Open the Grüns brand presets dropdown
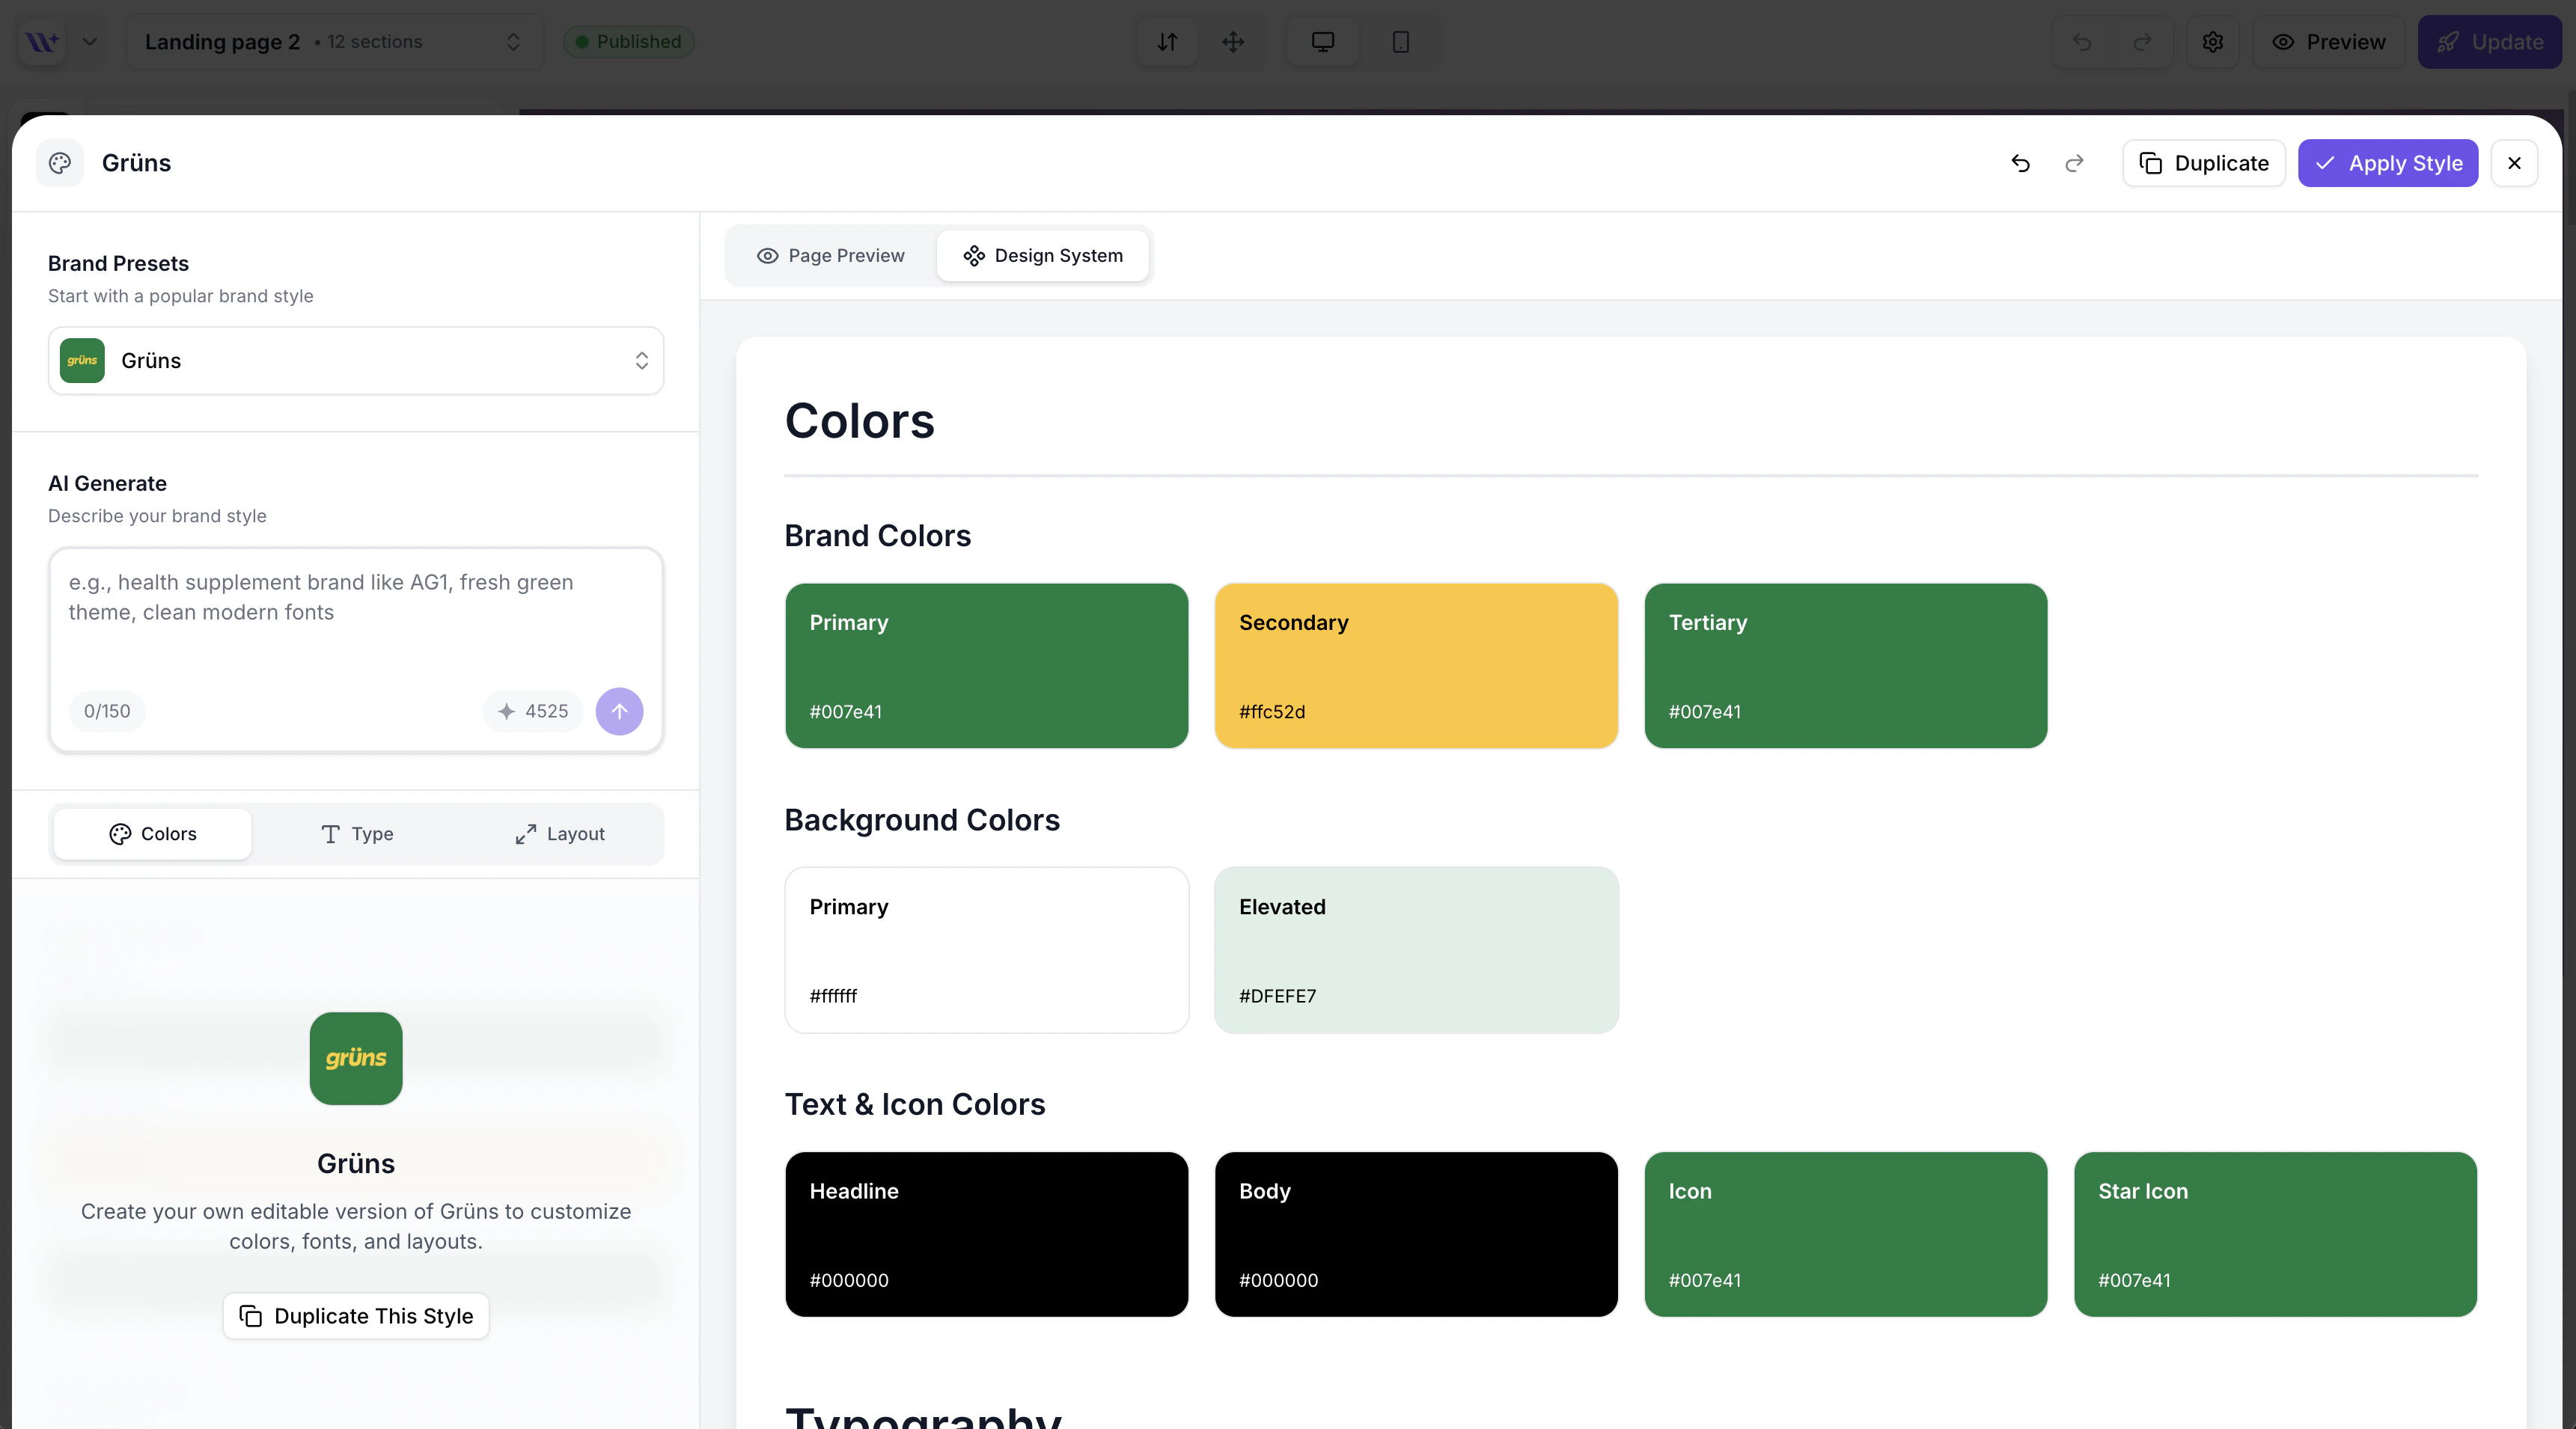Image resolution: width=2576 pixels, height=1429 pixels. point(355,360)
